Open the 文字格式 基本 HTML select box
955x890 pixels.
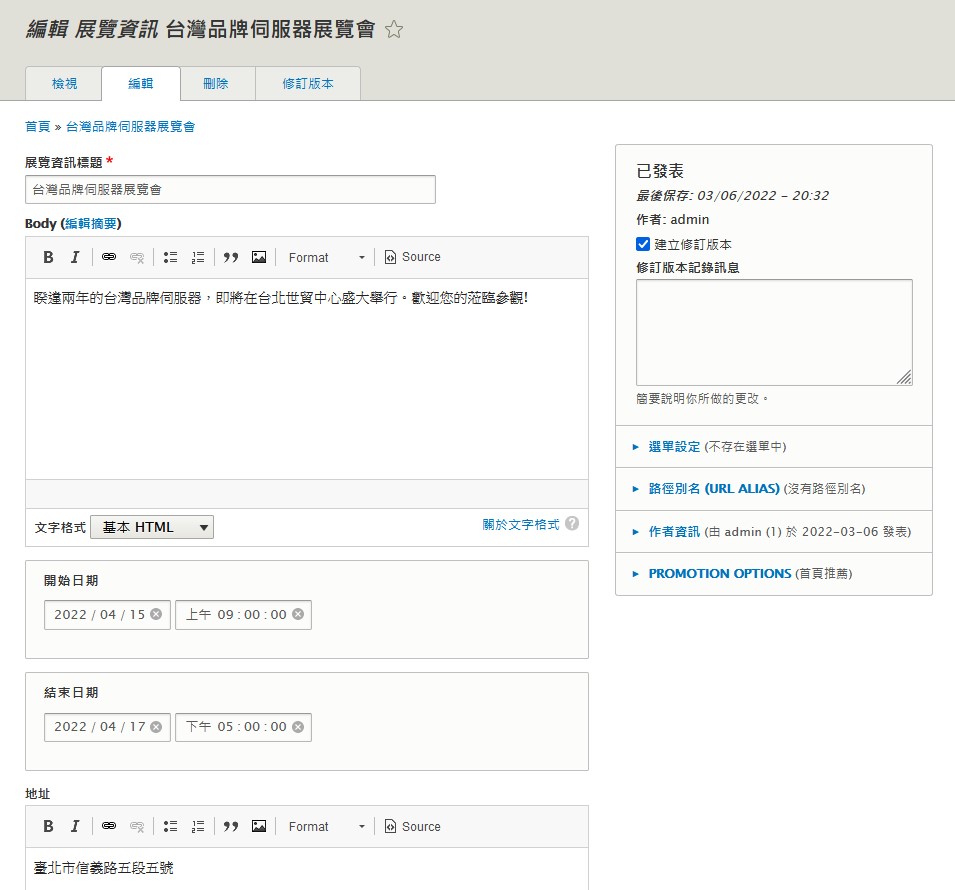[x=152, y=527]
